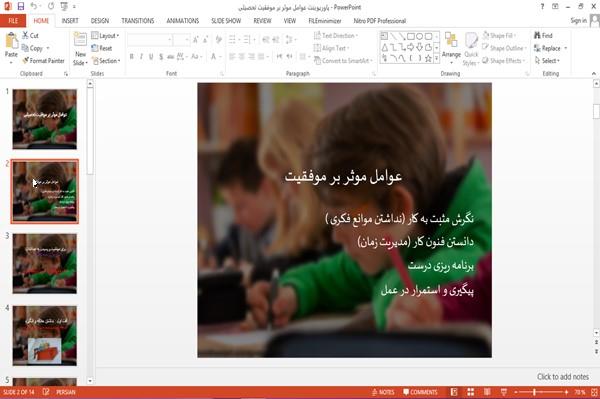Switch to the ANIMATIONS tab
This screenshot has width=600, height=399.
pyautogui.click(x=183, y=21)
